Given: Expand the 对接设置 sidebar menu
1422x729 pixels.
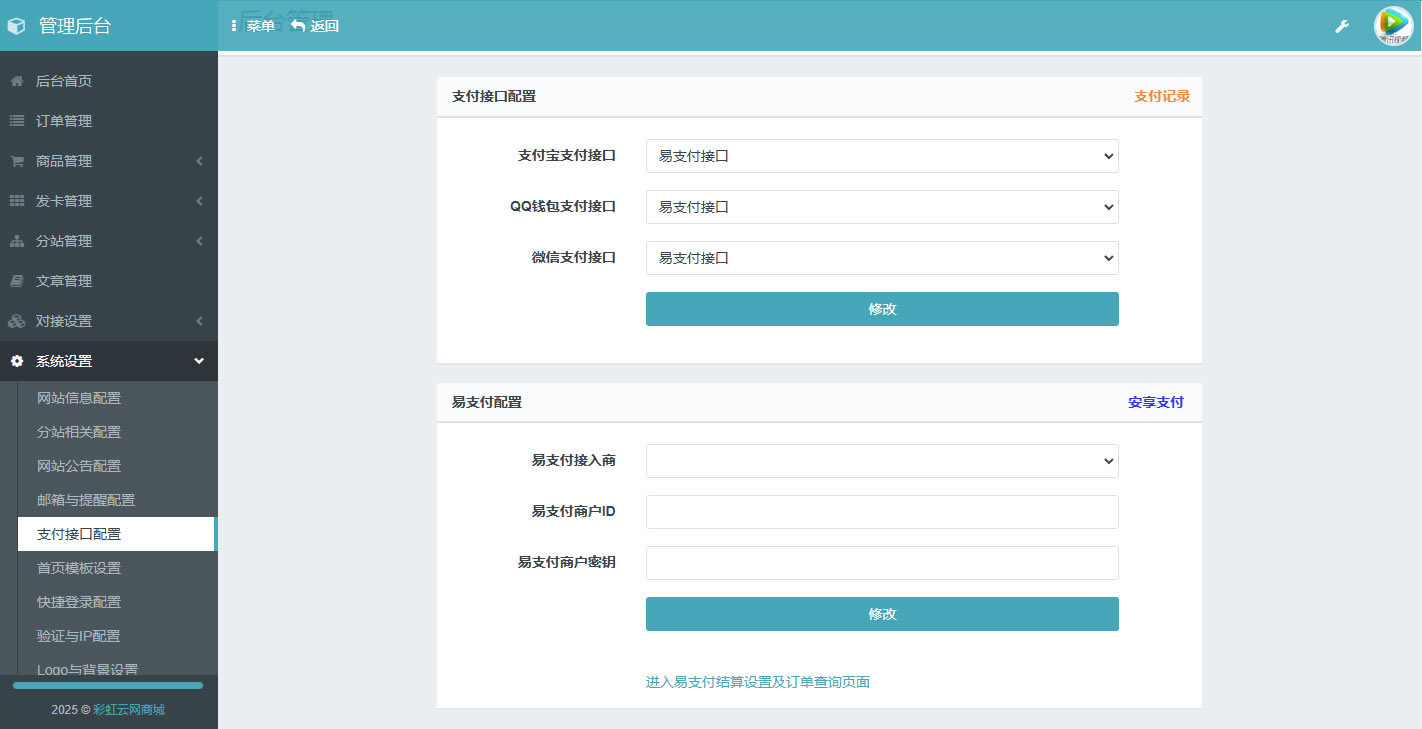Looking at the screenshot, I should coord(108,321).
